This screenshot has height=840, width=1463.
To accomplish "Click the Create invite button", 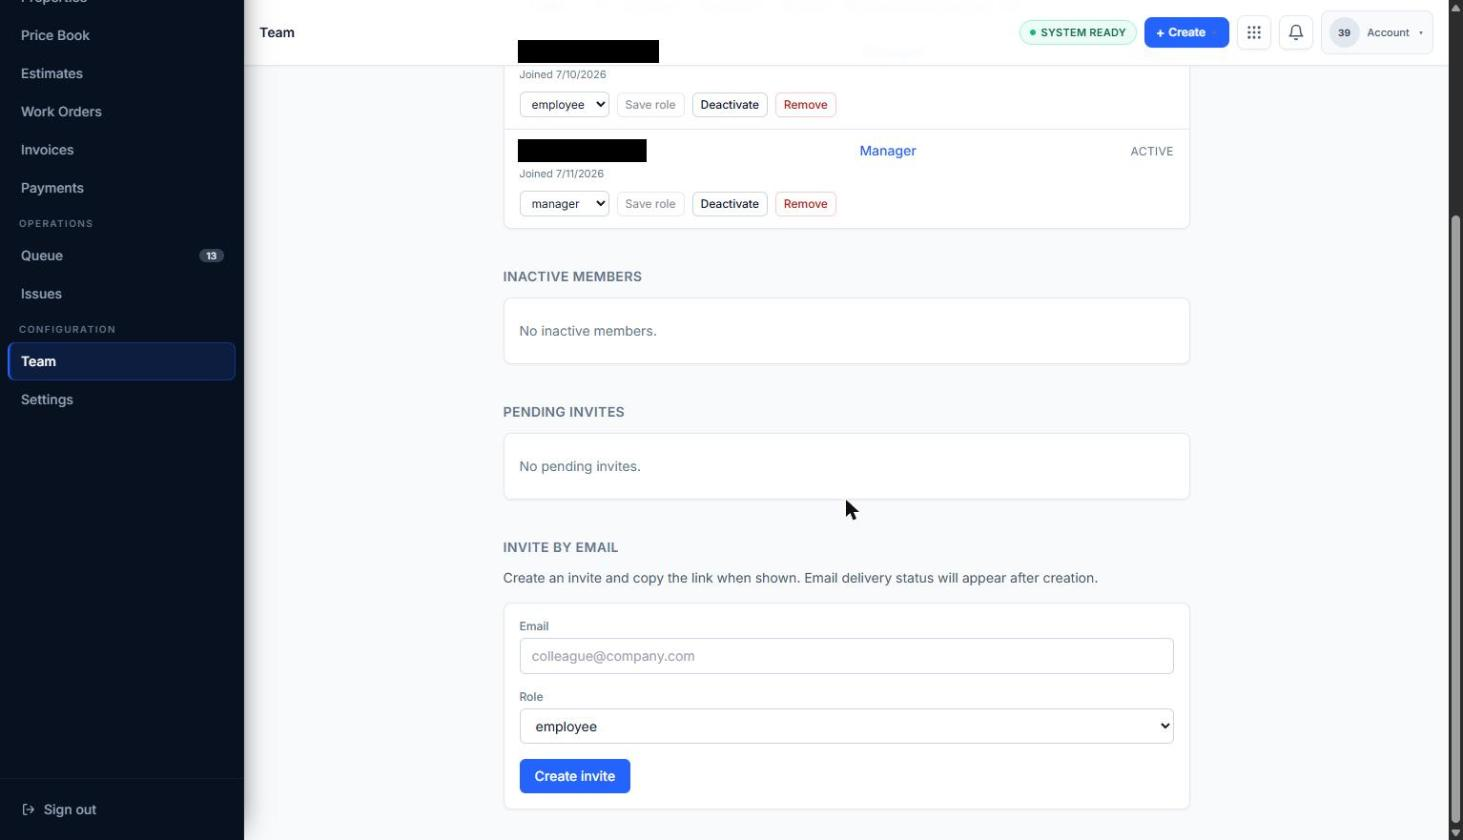I will (575, 776).
